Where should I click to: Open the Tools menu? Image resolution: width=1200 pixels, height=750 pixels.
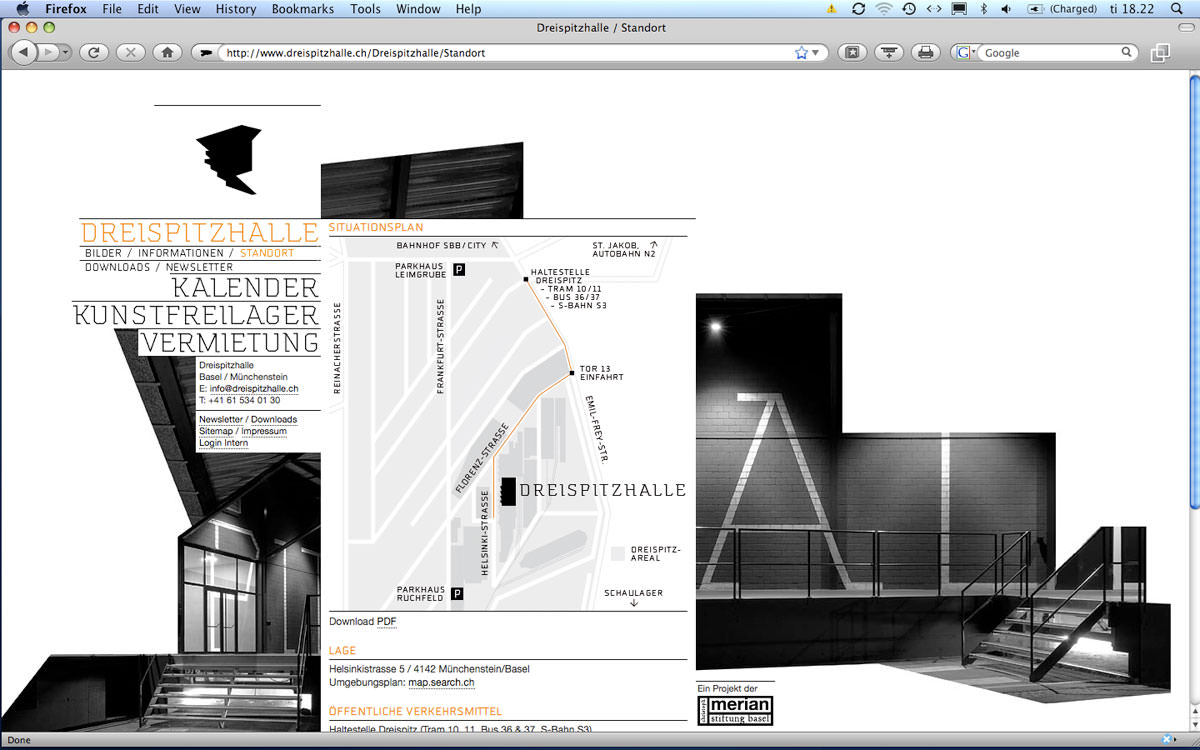point(365,9)
